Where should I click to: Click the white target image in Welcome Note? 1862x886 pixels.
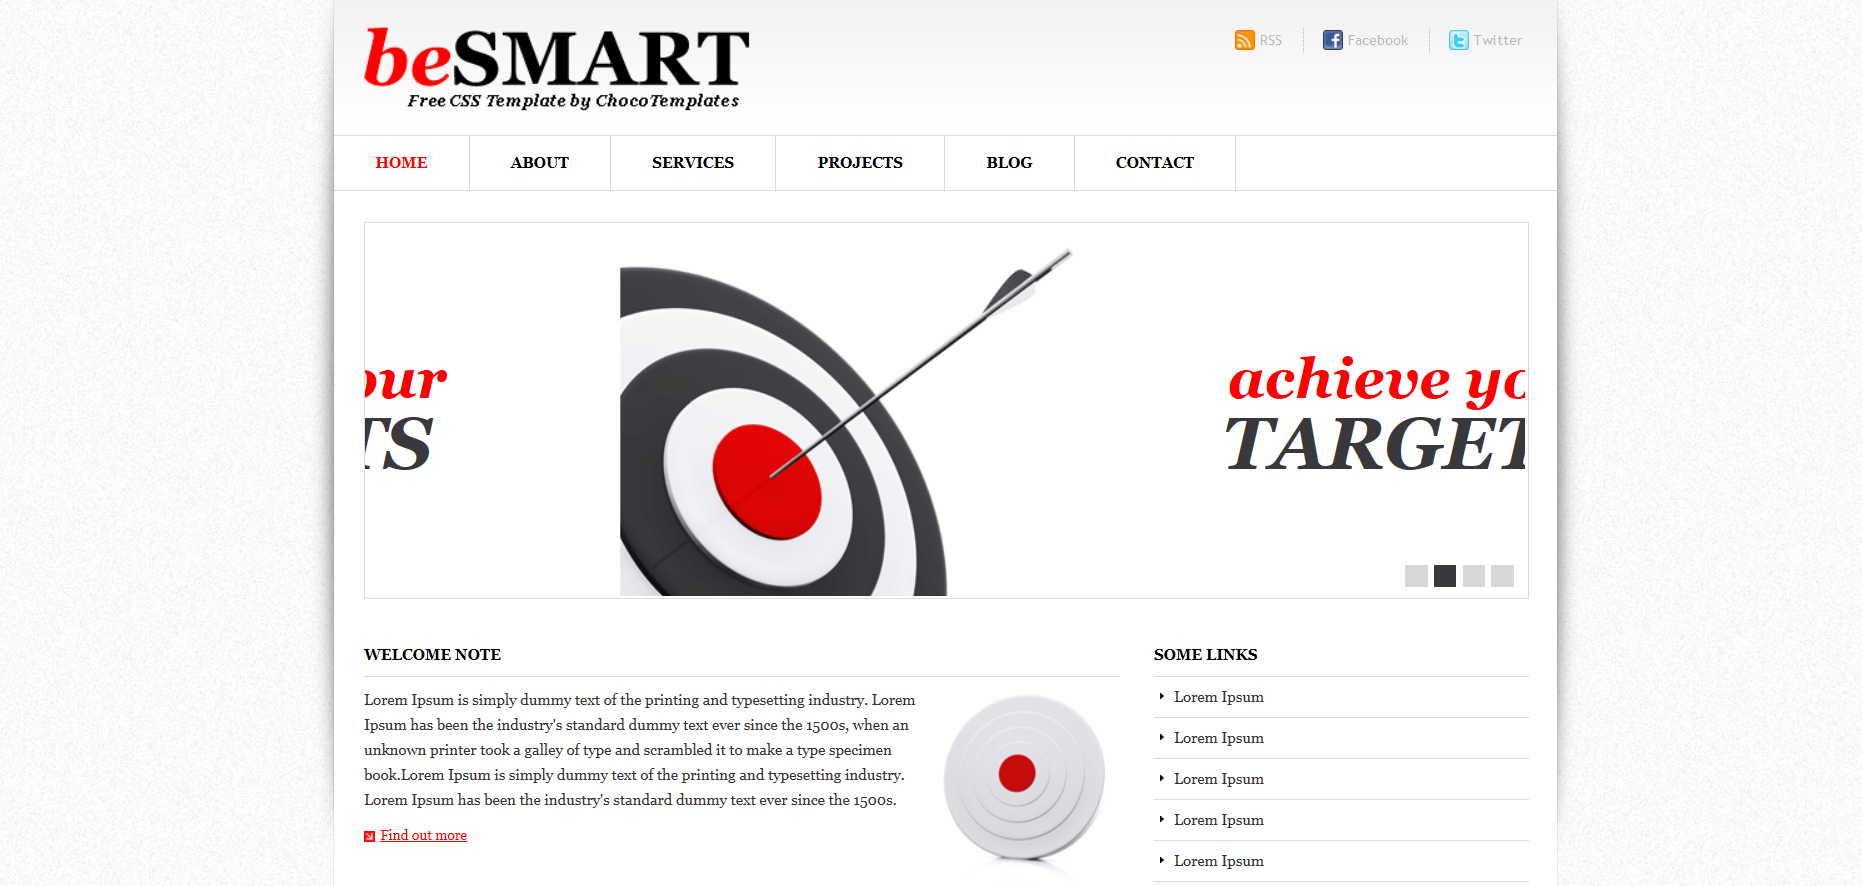(x=1024, y=778)
